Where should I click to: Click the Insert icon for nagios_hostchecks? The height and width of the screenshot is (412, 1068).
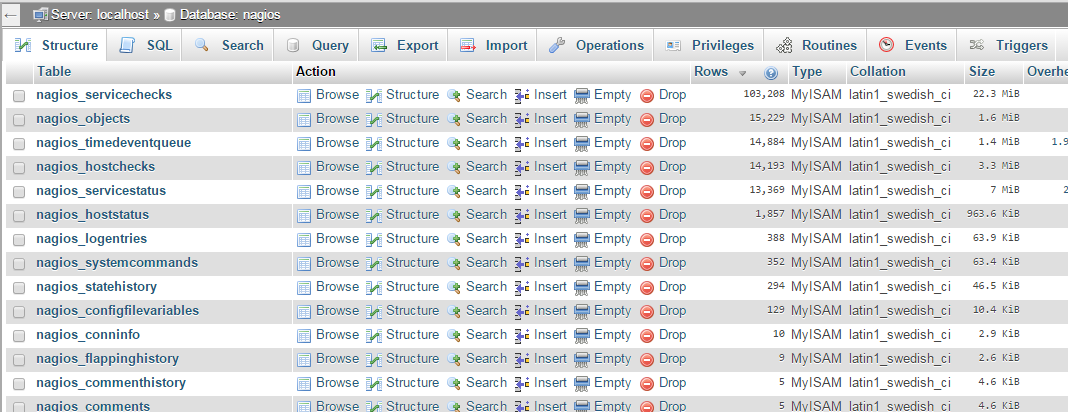coord(522,167)
